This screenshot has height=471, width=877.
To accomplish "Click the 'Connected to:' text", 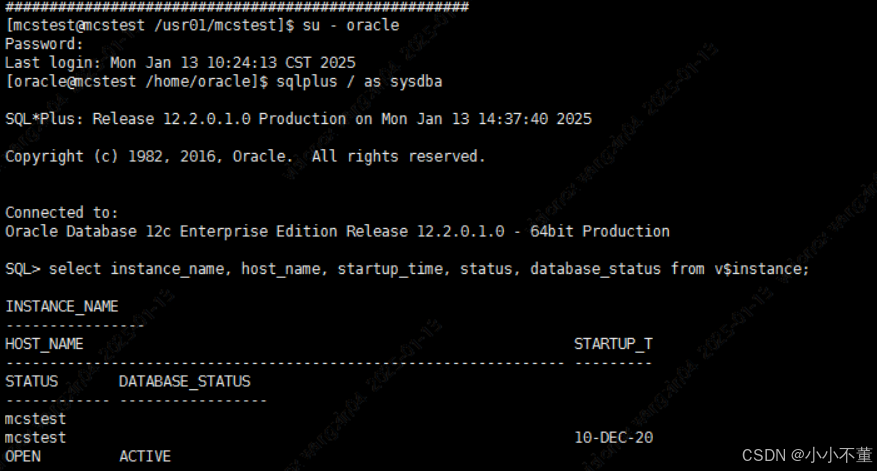I will click(62, 213).
